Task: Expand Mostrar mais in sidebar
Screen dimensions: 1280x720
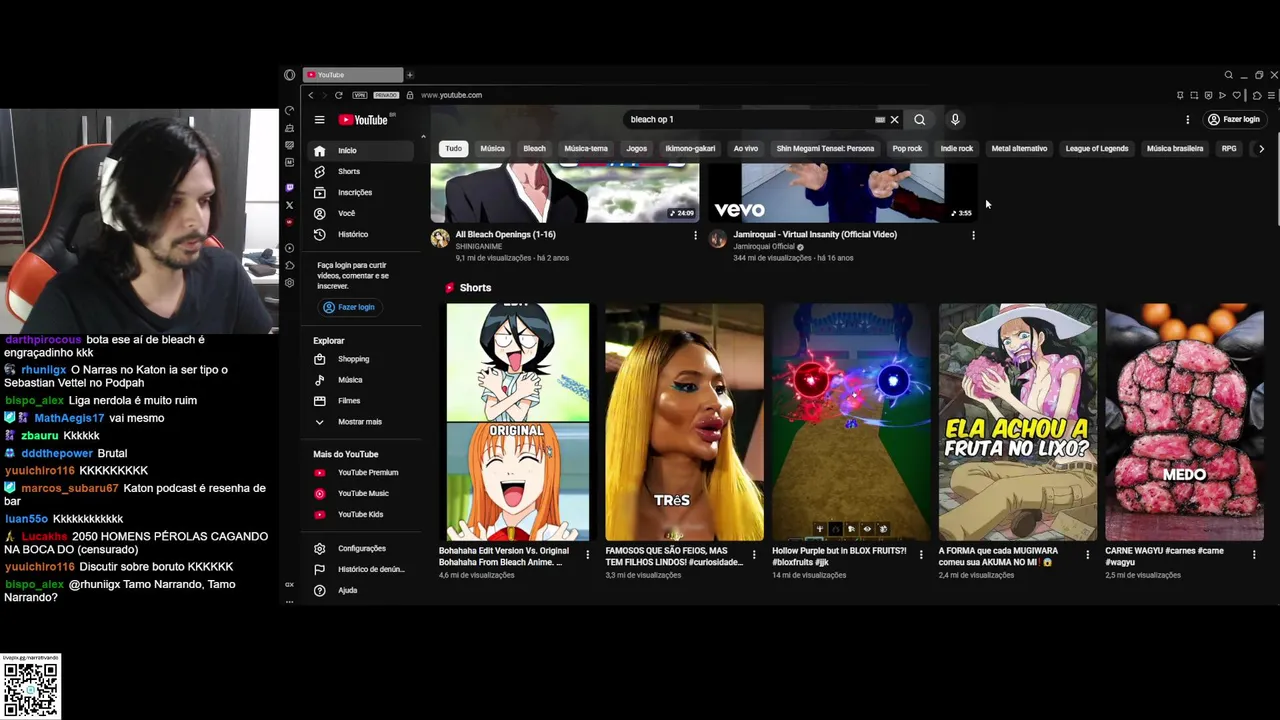Action: (362, 422)
